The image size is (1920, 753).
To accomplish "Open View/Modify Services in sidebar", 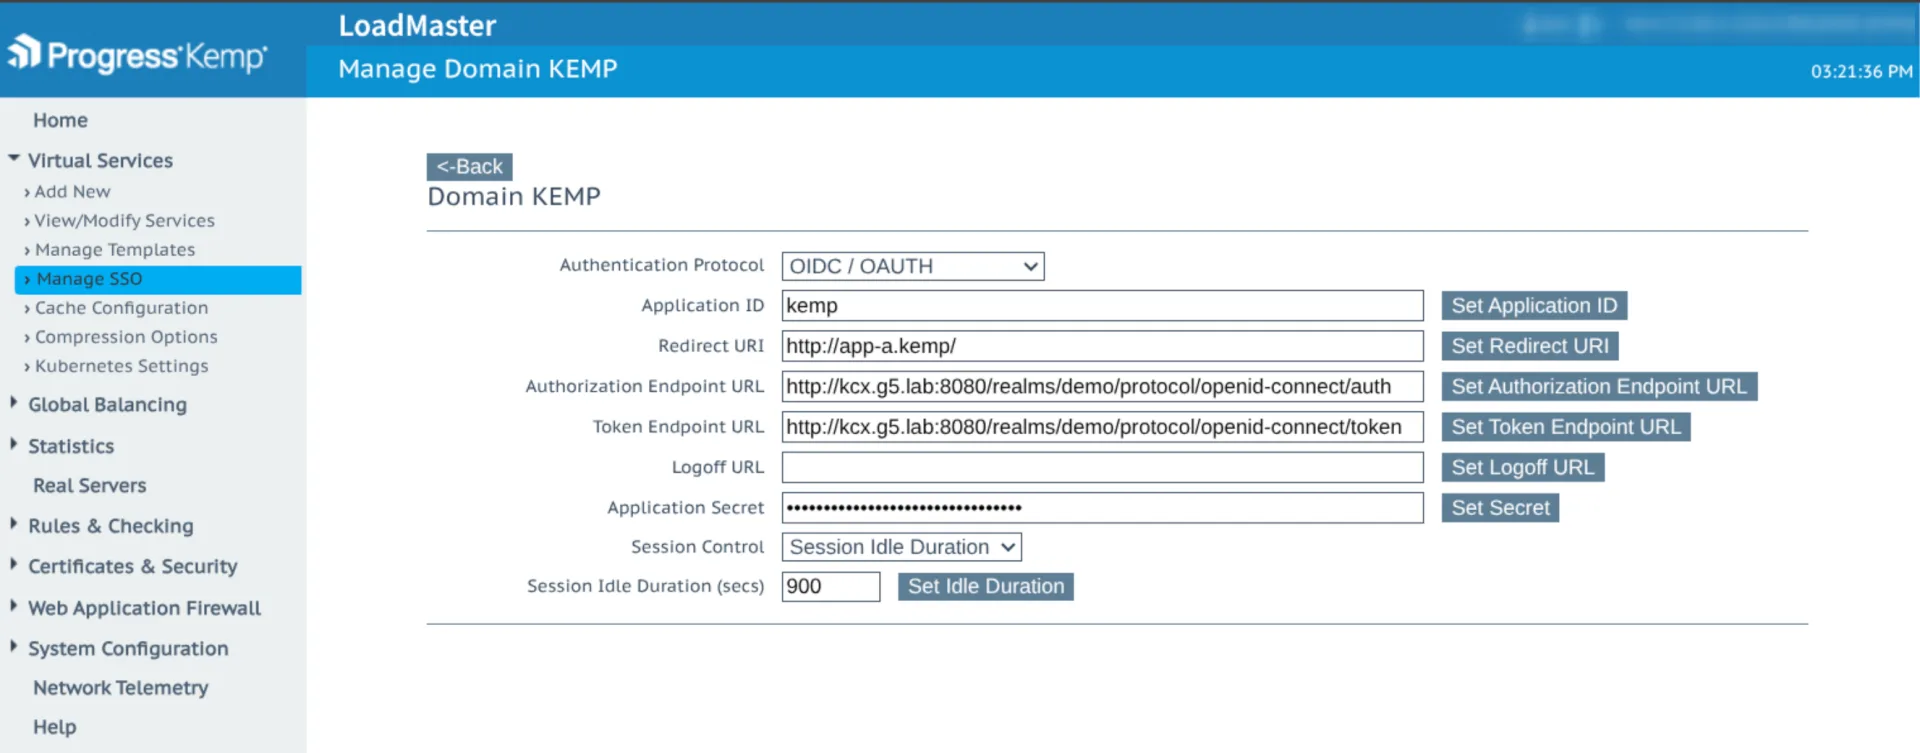I will (x=124, y=221).
